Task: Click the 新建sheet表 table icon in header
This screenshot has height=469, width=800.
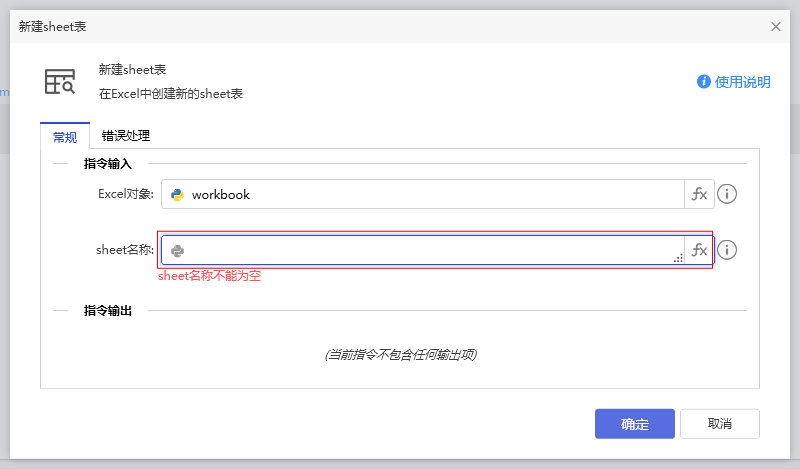Action: click(x=60, y=82)
